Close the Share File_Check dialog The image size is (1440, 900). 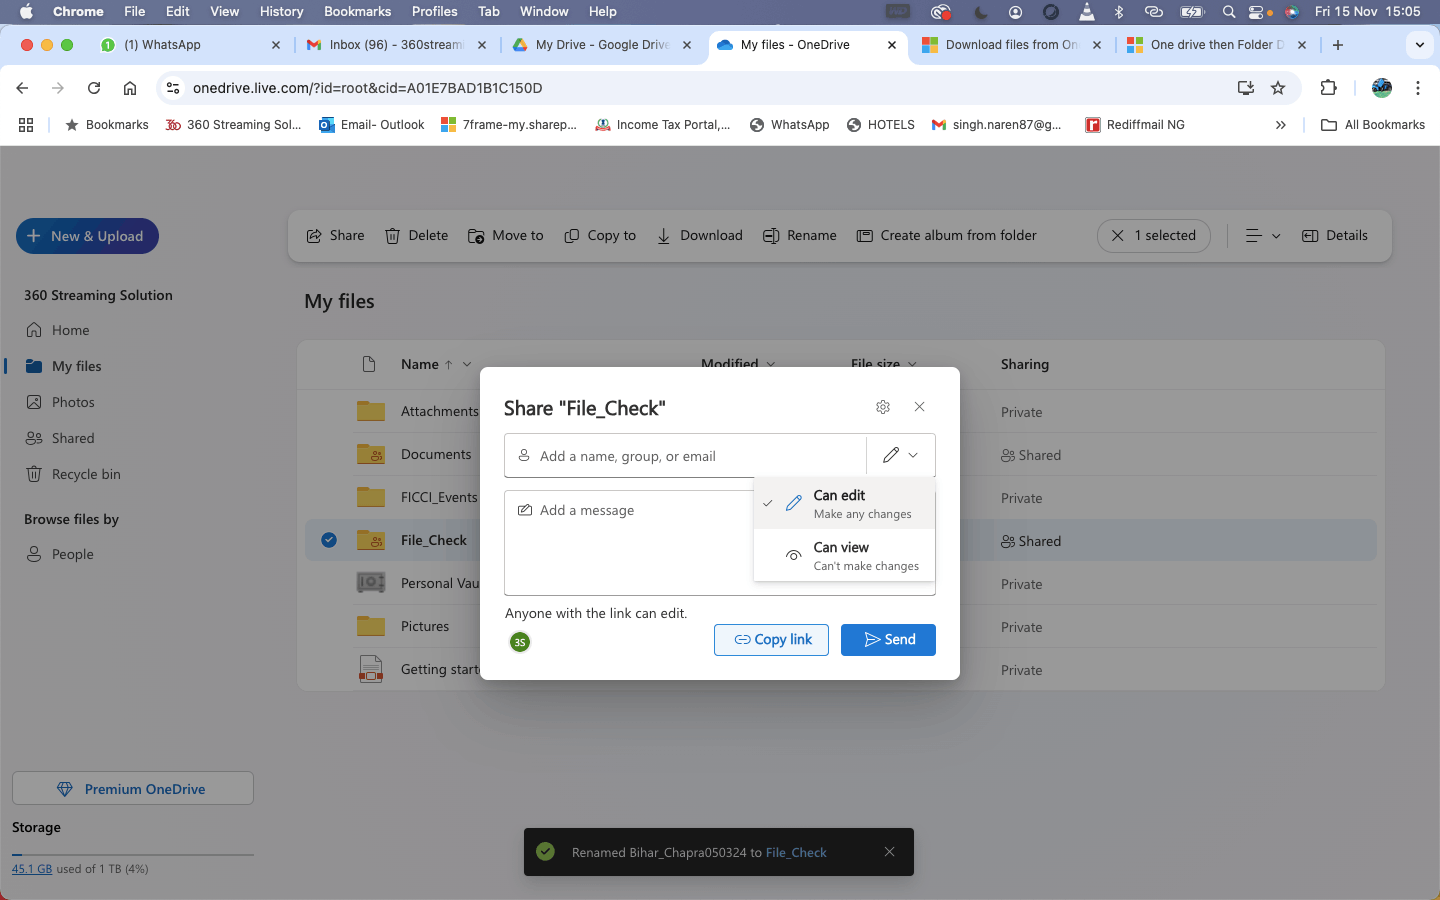[920, 407]
